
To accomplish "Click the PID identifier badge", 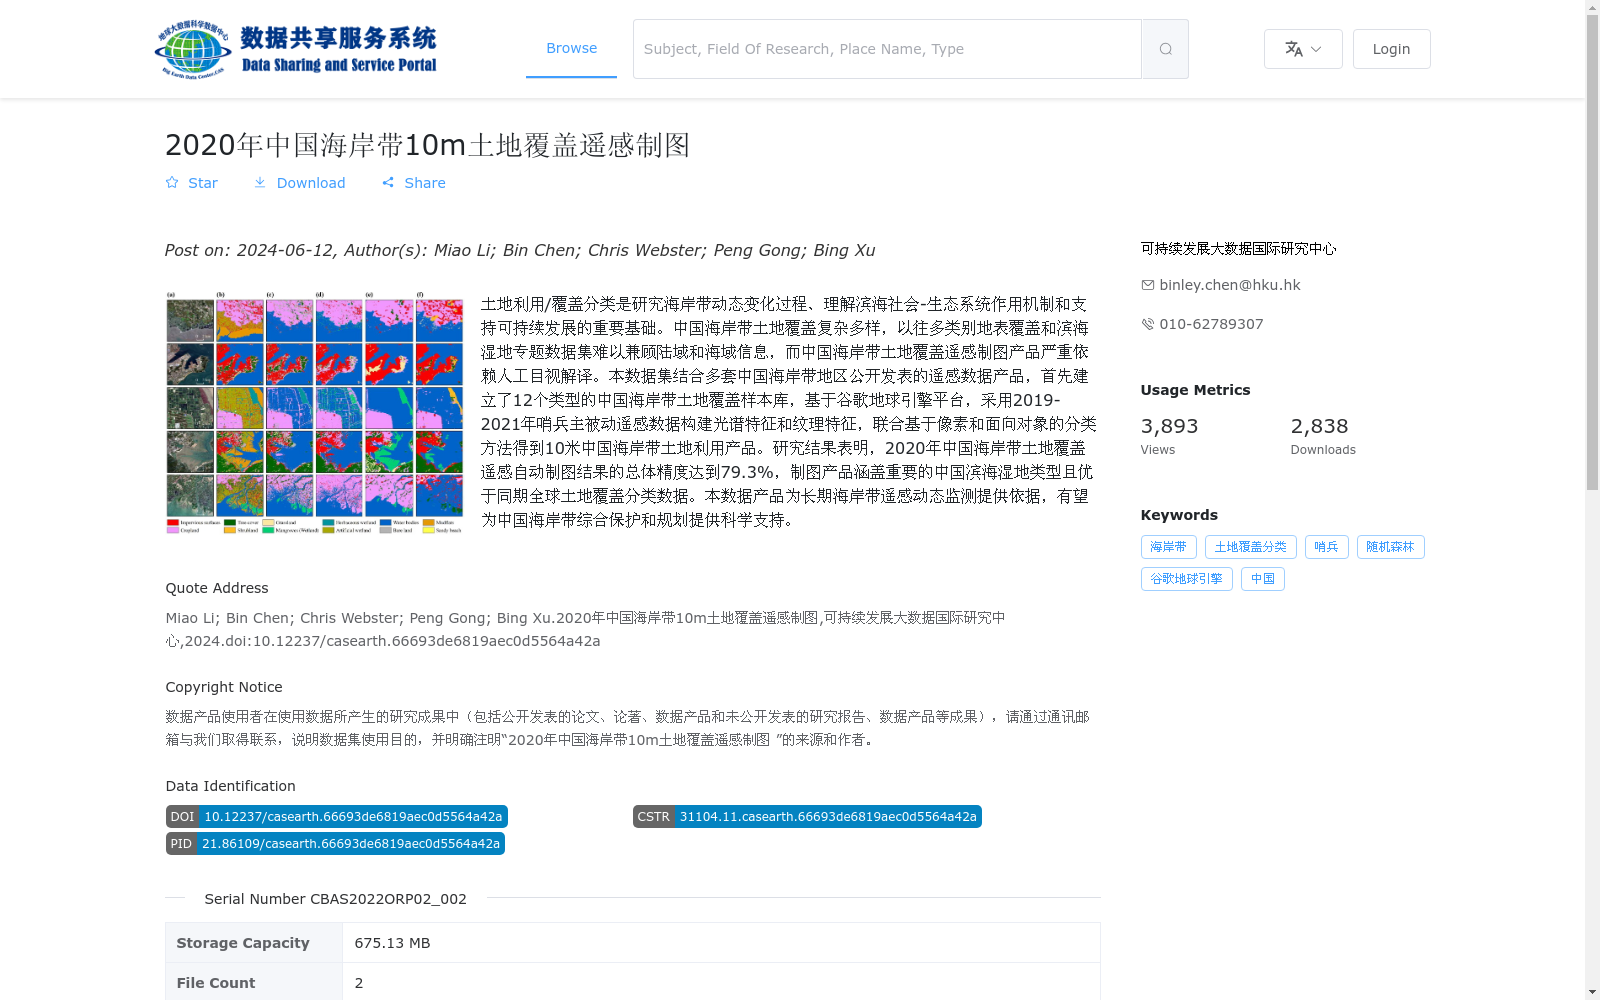I will point(335,844).
